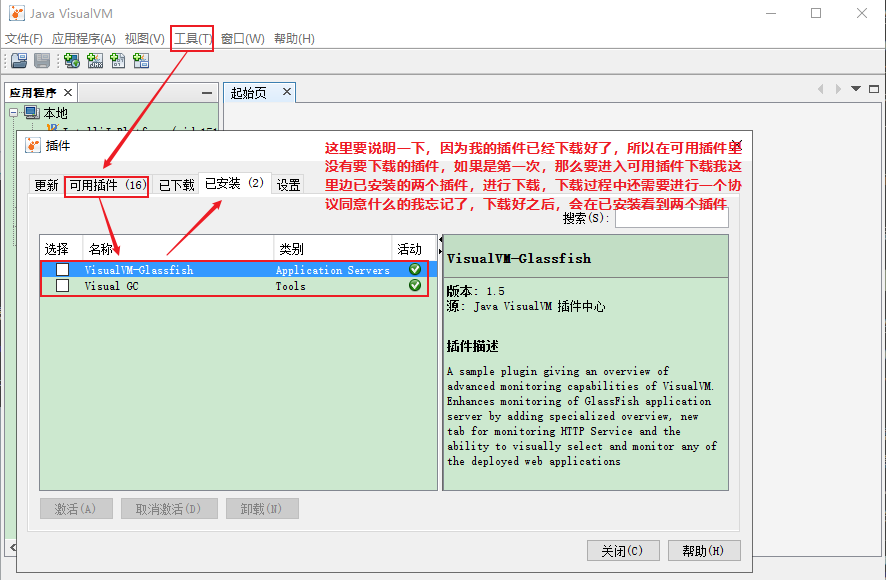886x580 pixels.
Task: Switch to the 已下载 tab
Action: point(176,185)
